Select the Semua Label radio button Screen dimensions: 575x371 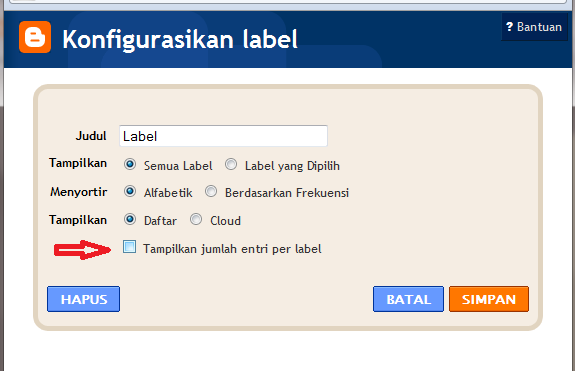click(129, 164)
